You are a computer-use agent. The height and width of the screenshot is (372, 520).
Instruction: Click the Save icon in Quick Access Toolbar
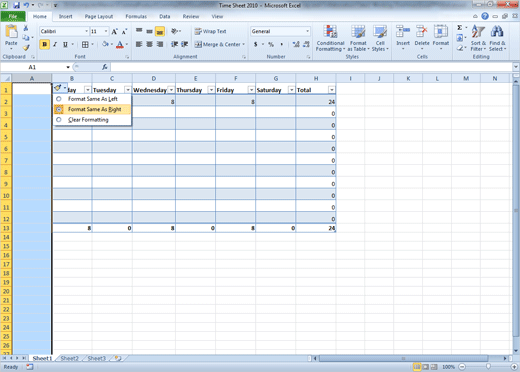click(16, 5)
